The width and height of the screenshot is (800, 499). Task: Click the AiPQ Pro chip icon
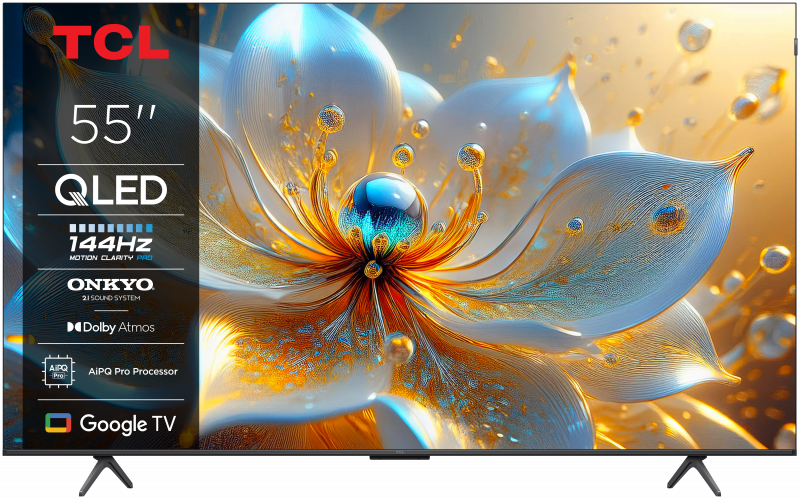point(55,372)
